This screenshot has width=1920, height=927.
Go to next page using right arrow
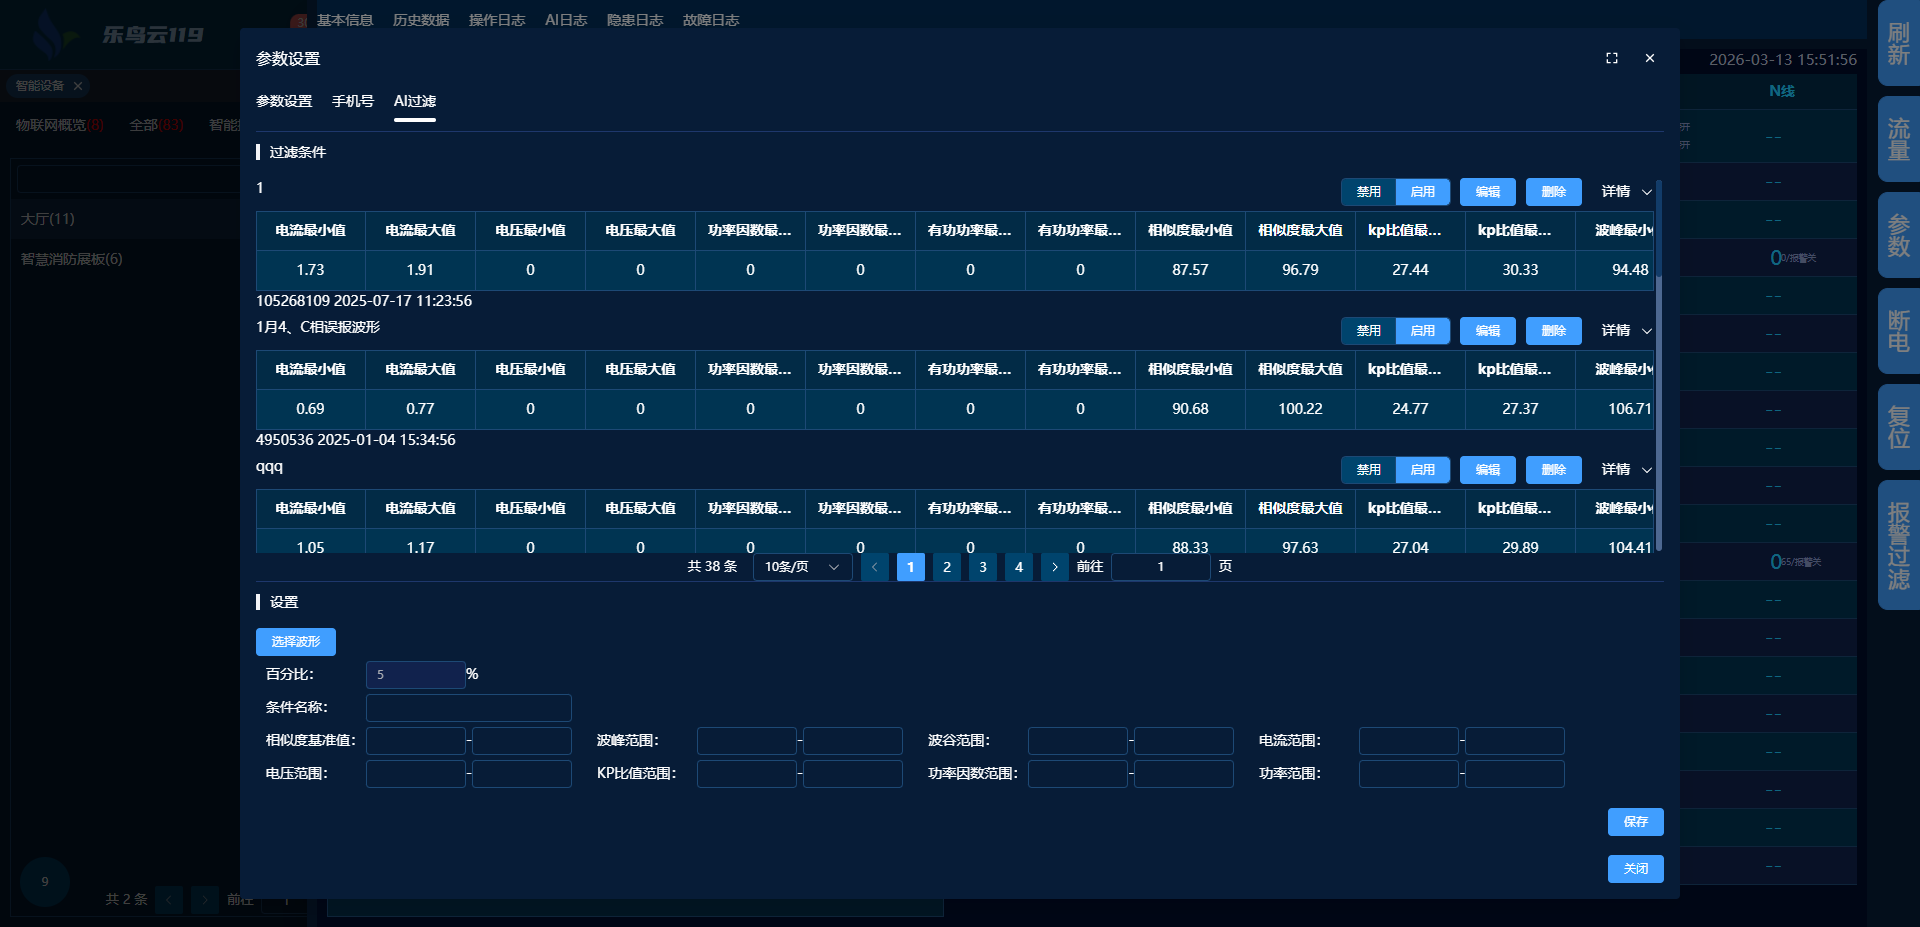(x=1054, y=567)
